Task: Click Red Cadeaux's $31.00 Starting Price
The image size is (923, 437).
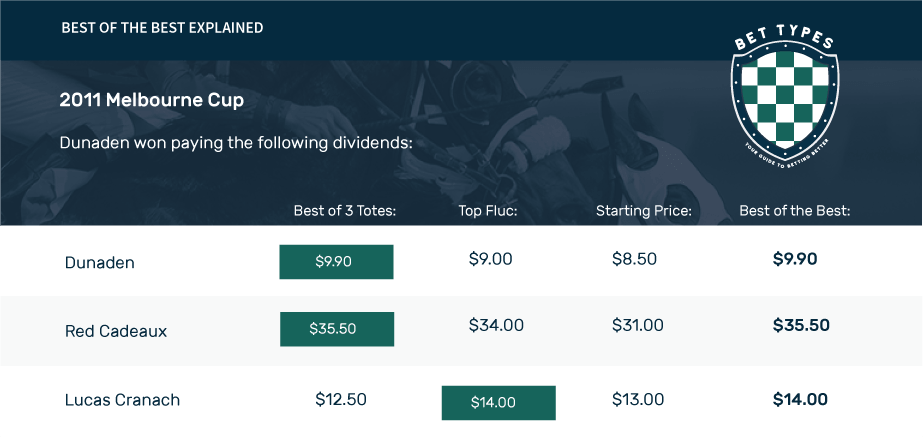Action: pyautogui.click(x=638, y=325)
